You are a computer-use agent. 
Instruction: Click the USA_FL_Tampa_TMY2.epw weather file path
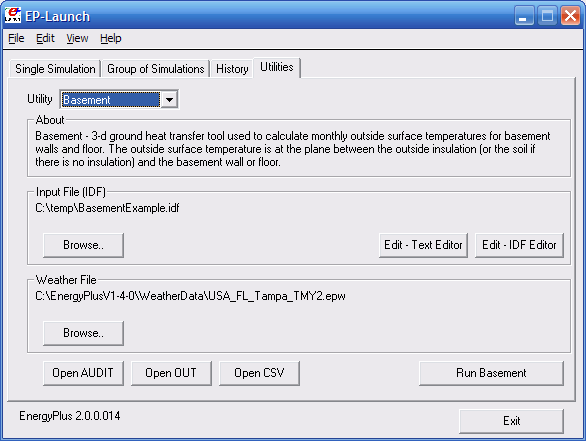[190, 296]
